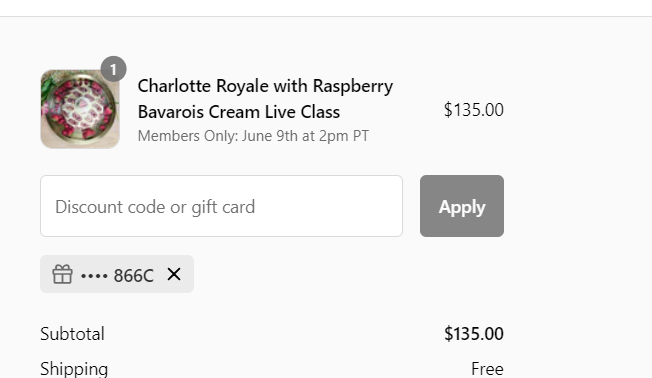Remove the applied gift card ending 866C

(174, 274)
